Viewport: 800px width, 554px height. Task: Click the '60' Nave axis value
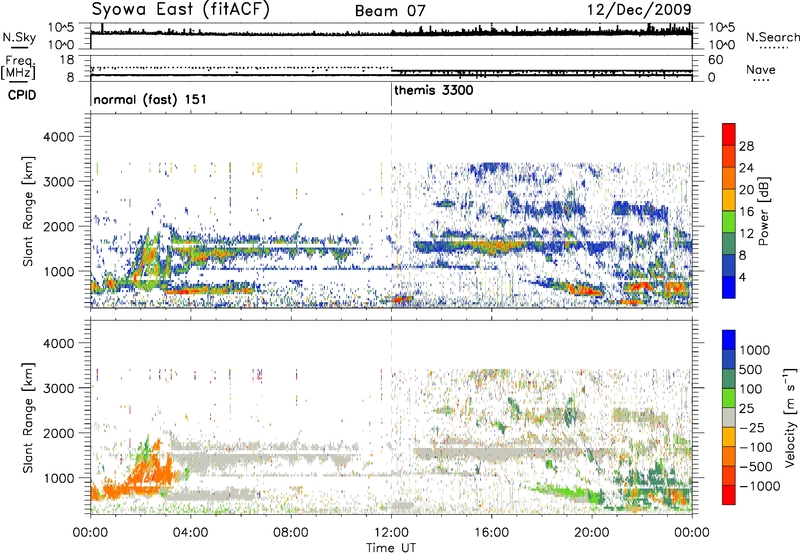[x=715, y=60]
